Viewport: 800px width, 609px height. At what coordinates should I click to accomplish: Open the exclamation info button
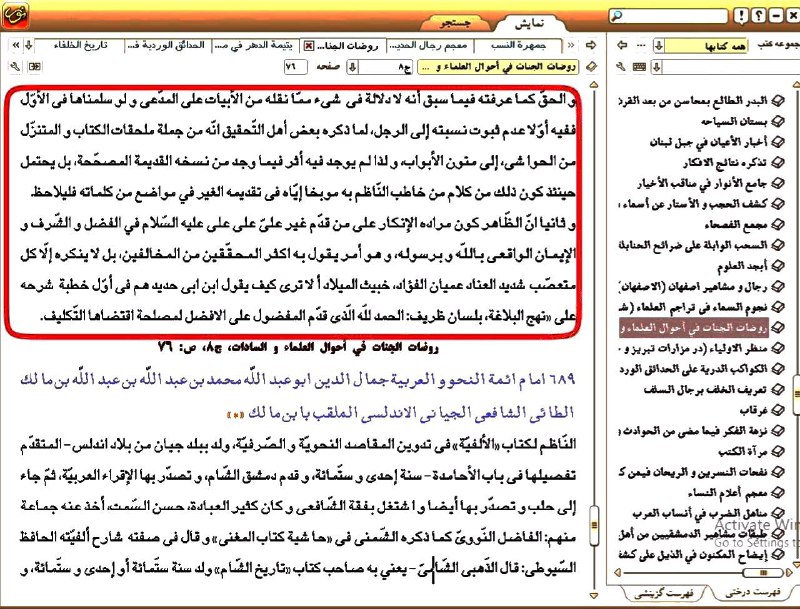point(742,16)
